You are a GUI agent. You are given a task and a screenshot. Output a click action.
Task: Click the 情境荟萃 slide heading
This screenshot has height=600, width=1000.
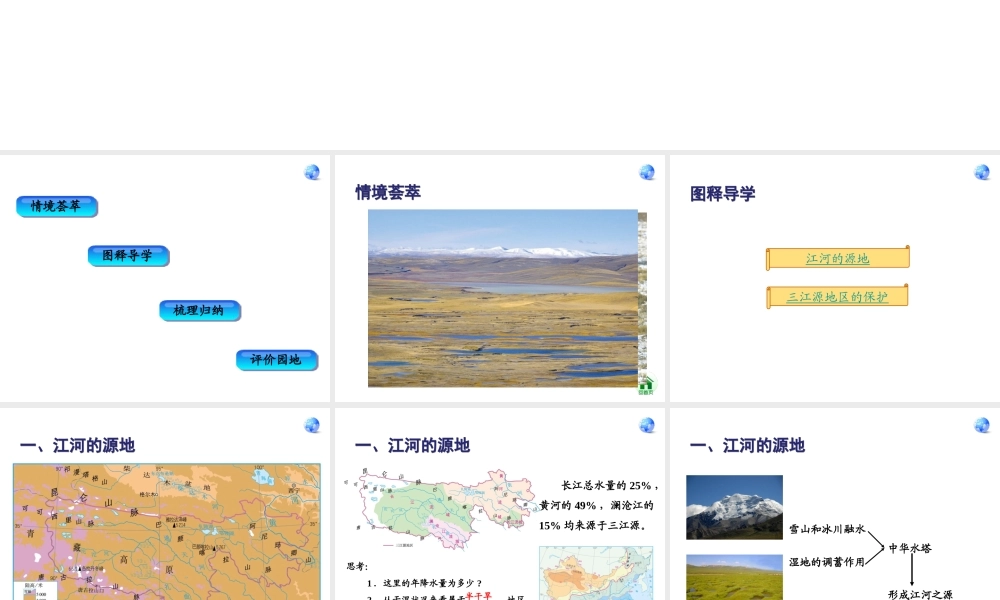pyautogui.click(x=388, y=193)
